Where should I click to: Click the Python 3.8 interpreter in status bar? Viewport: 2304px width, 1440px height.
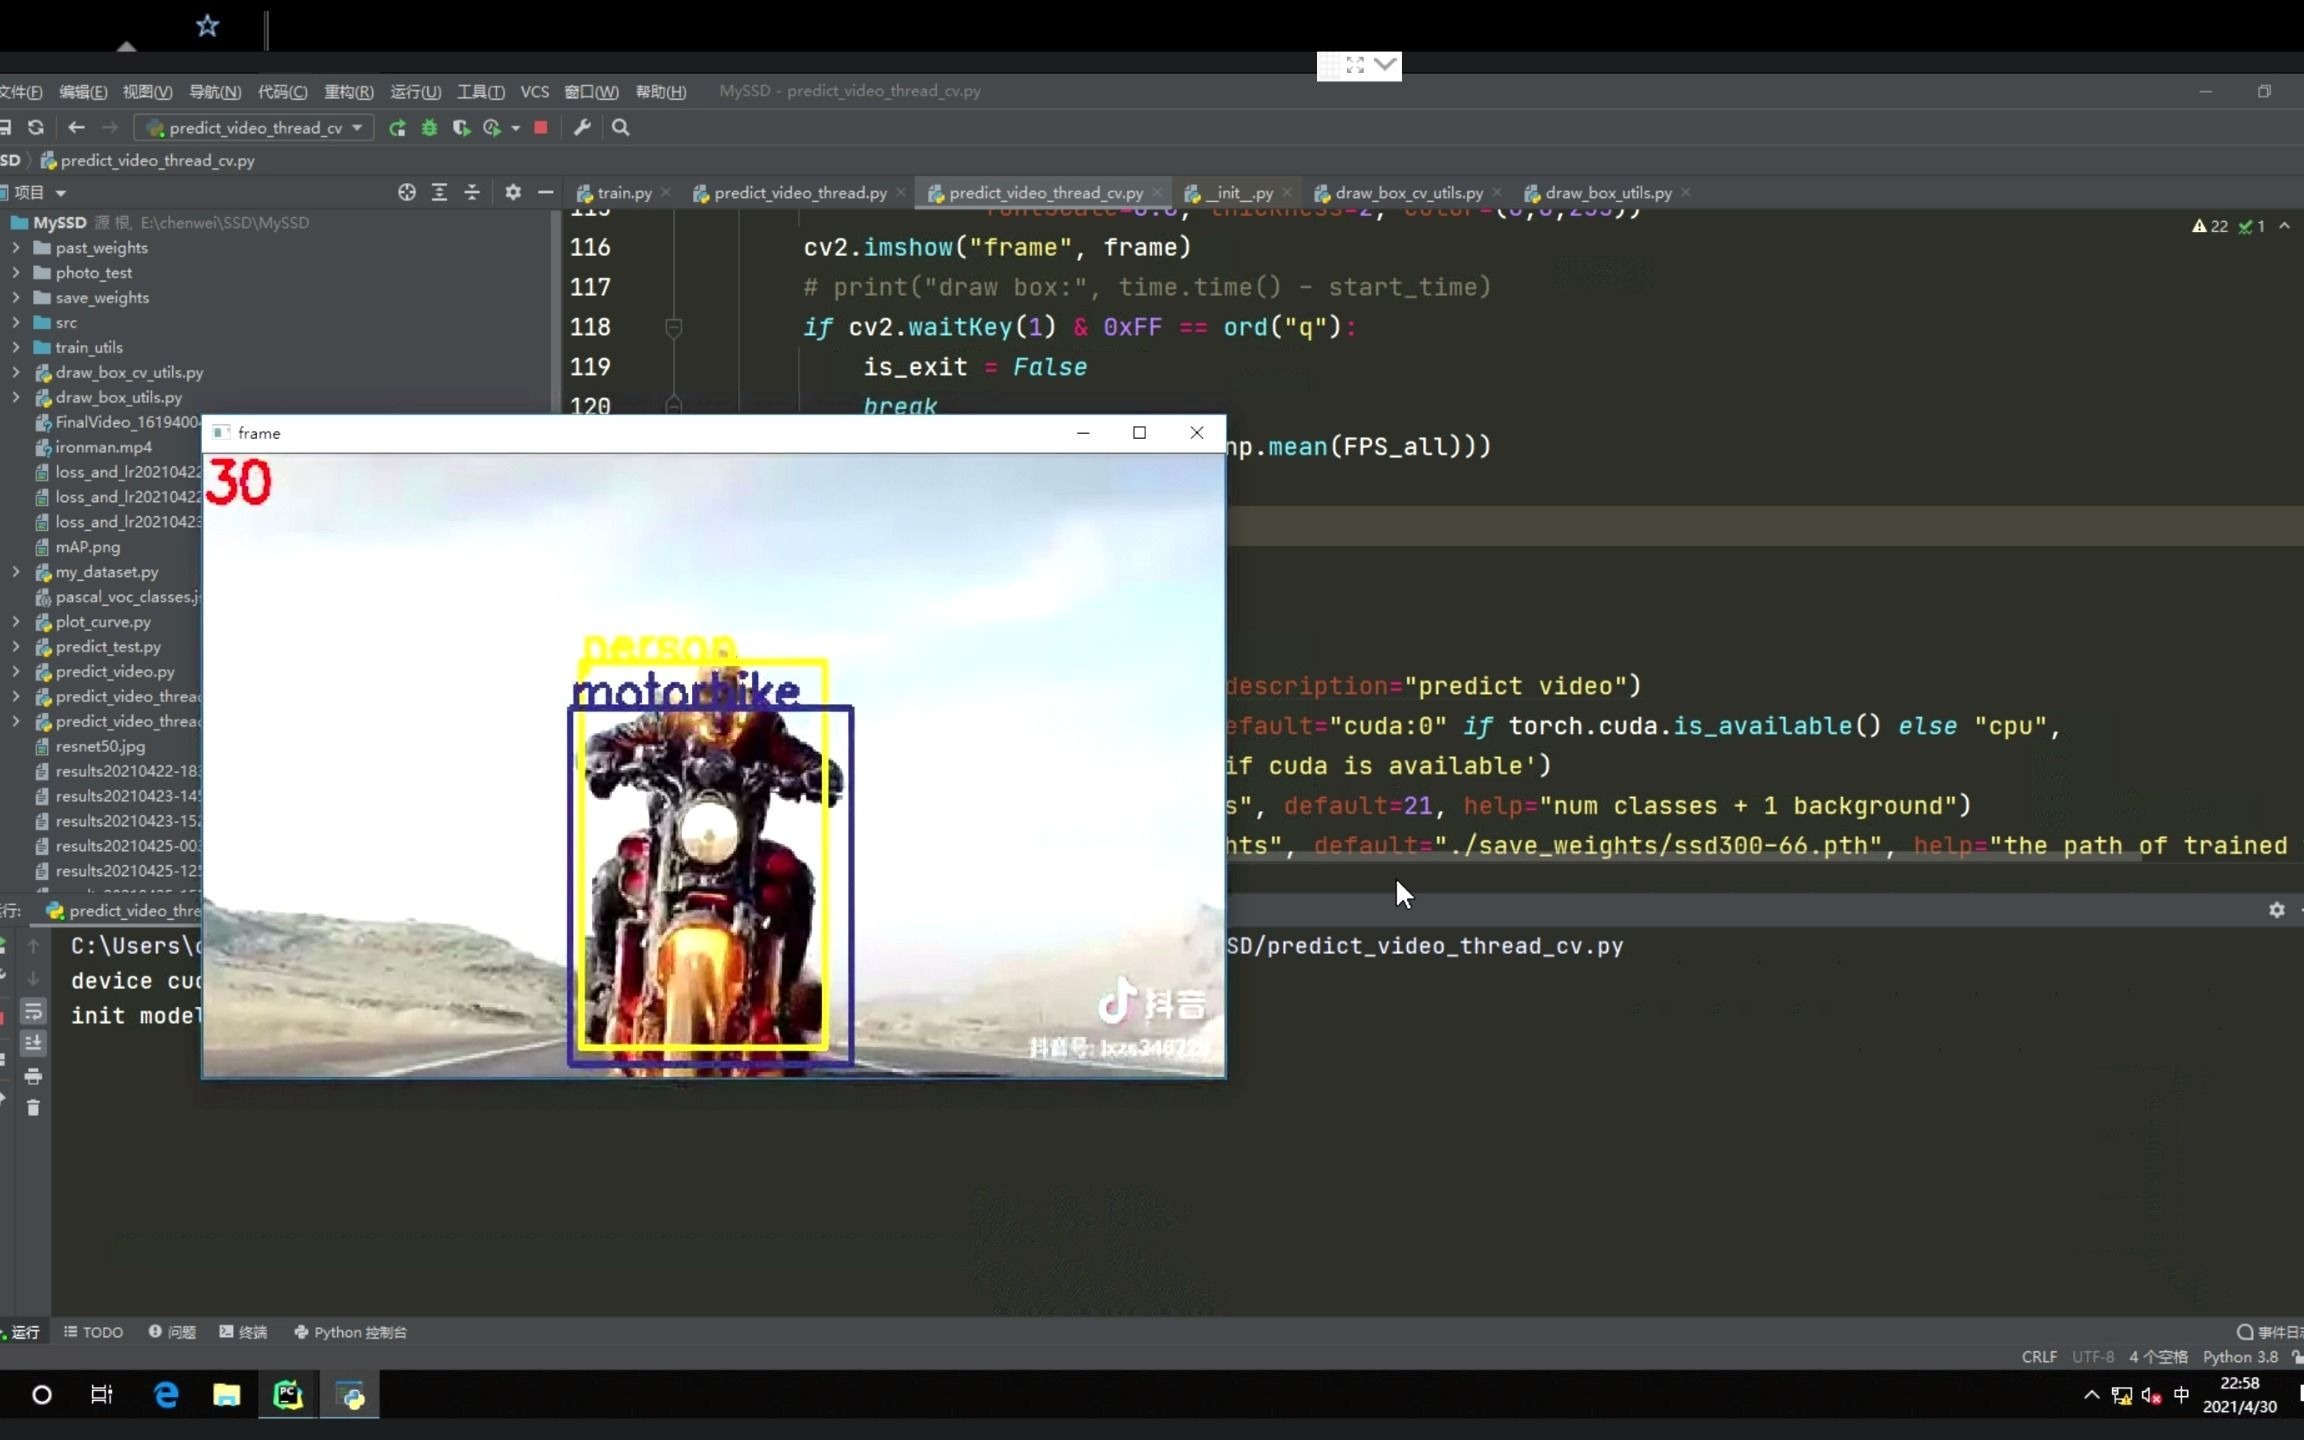coord(2240,1357)
